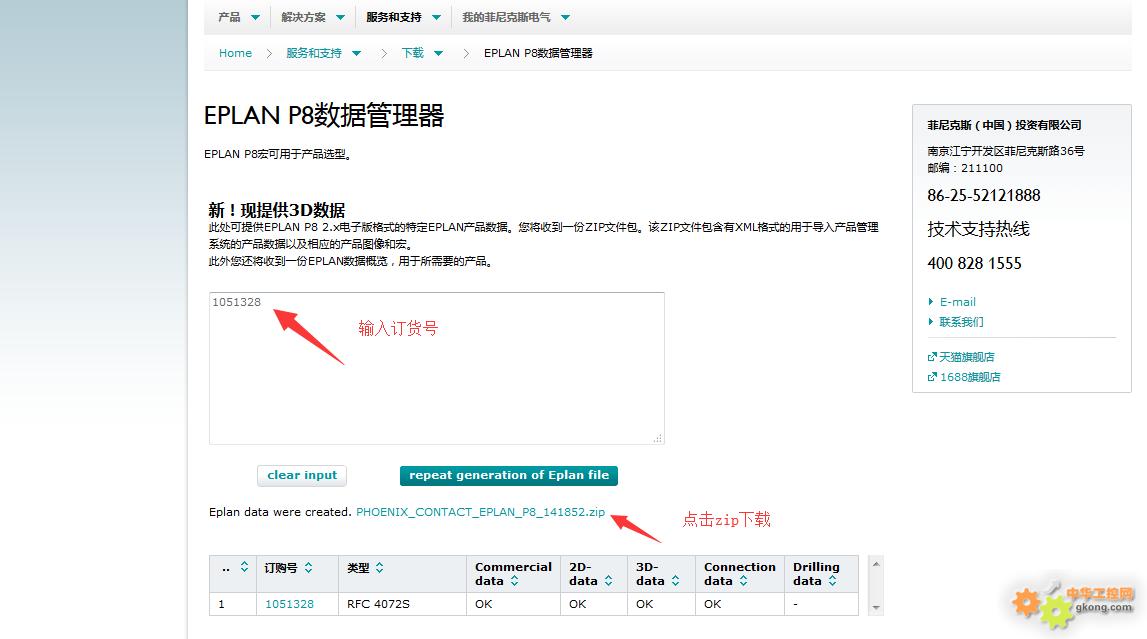
Task: Focus the order number text area
Action: (x=437, y=368)
